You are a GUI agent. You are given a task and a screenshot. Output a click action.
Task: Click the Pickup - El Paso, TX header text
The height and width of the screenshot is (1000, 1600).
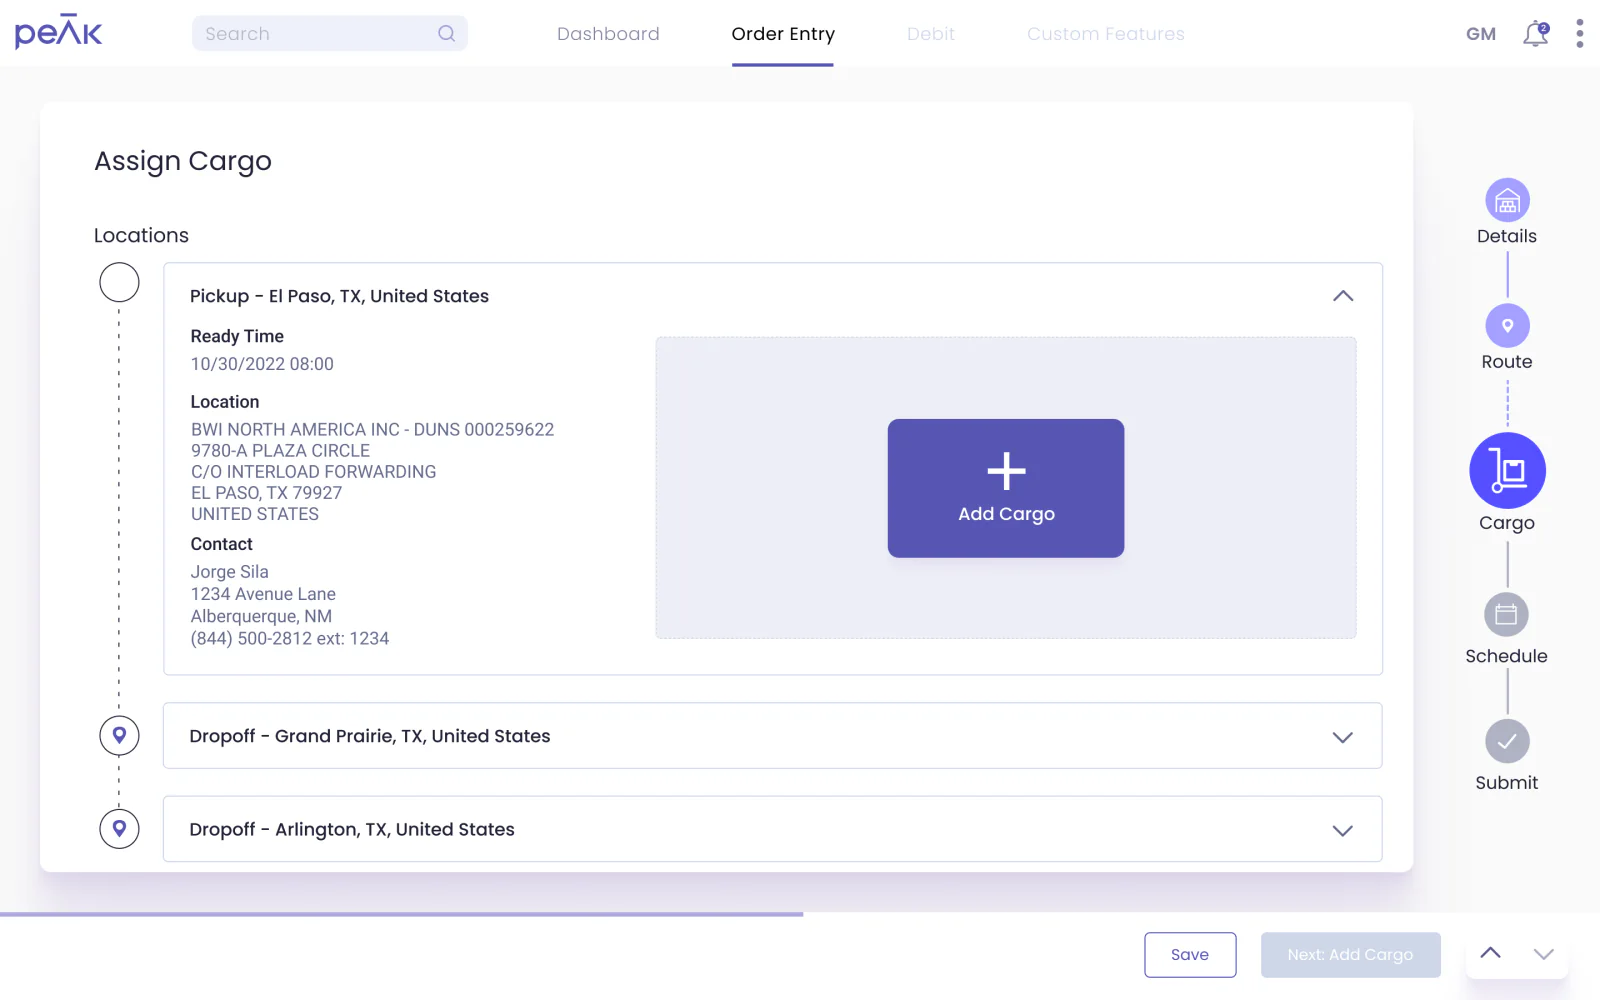click(339, 296)
